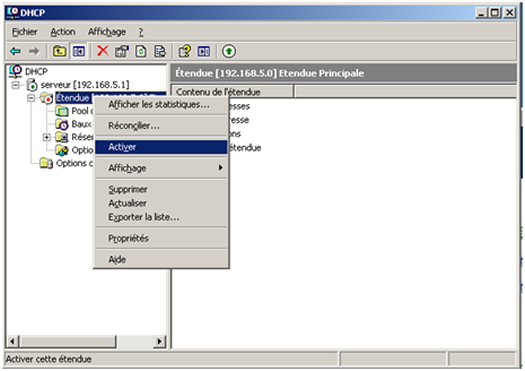This screenshot has height=371, width=525.
Task: Open the Properties toolbar icon
Action: pos(122,51)
